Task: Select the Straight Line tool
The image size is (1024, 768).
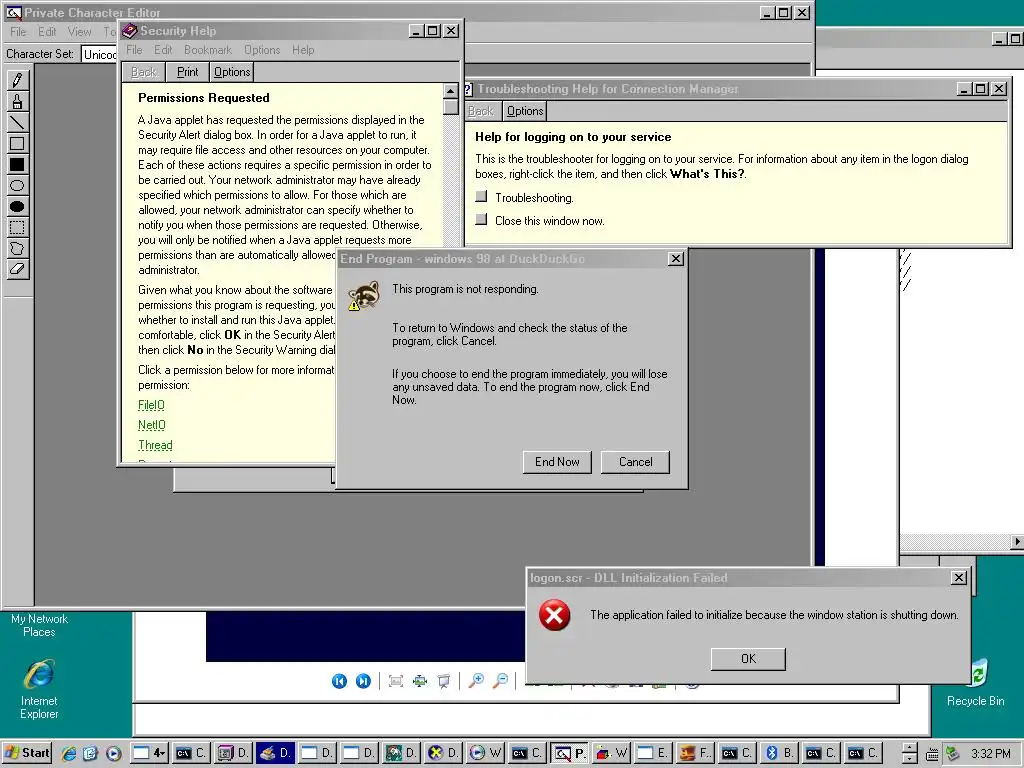Action: pos(17,122)
